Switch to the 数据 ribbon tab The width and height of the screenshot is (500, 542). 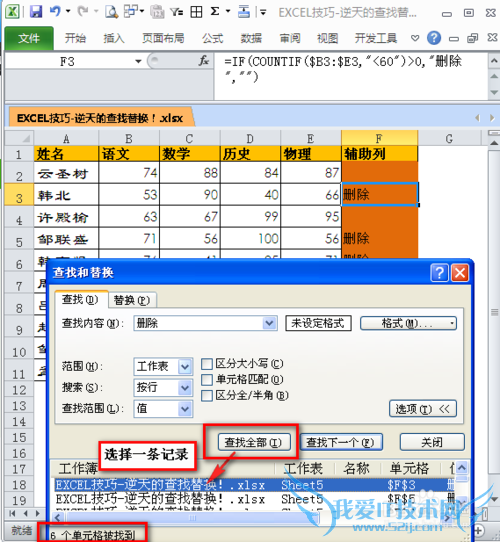click(x=251, y=38)
